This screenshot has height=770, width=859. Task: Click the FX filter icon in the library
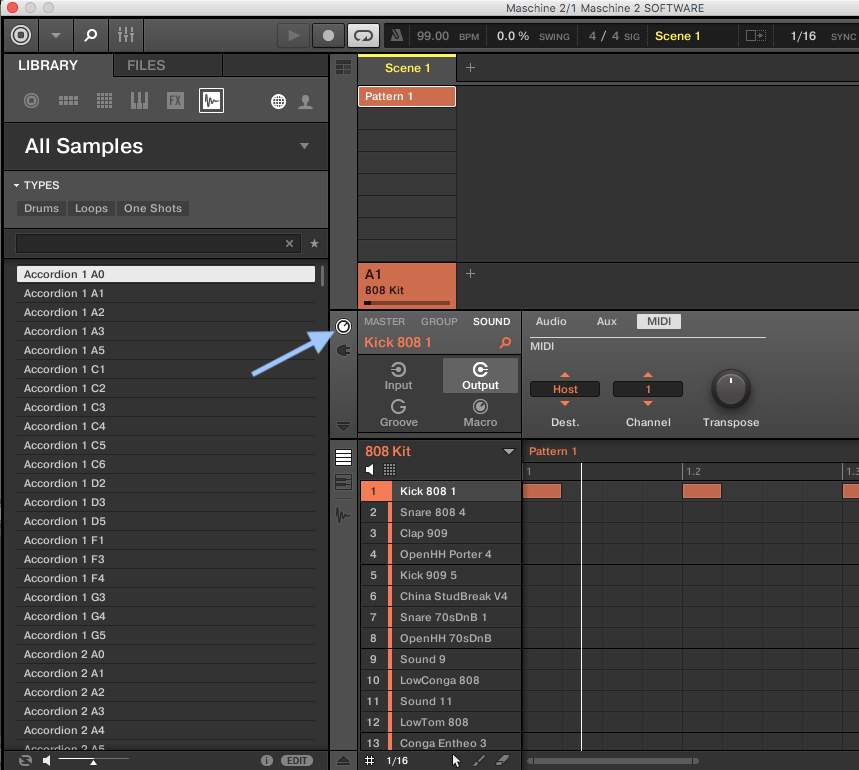click(174, 100)
